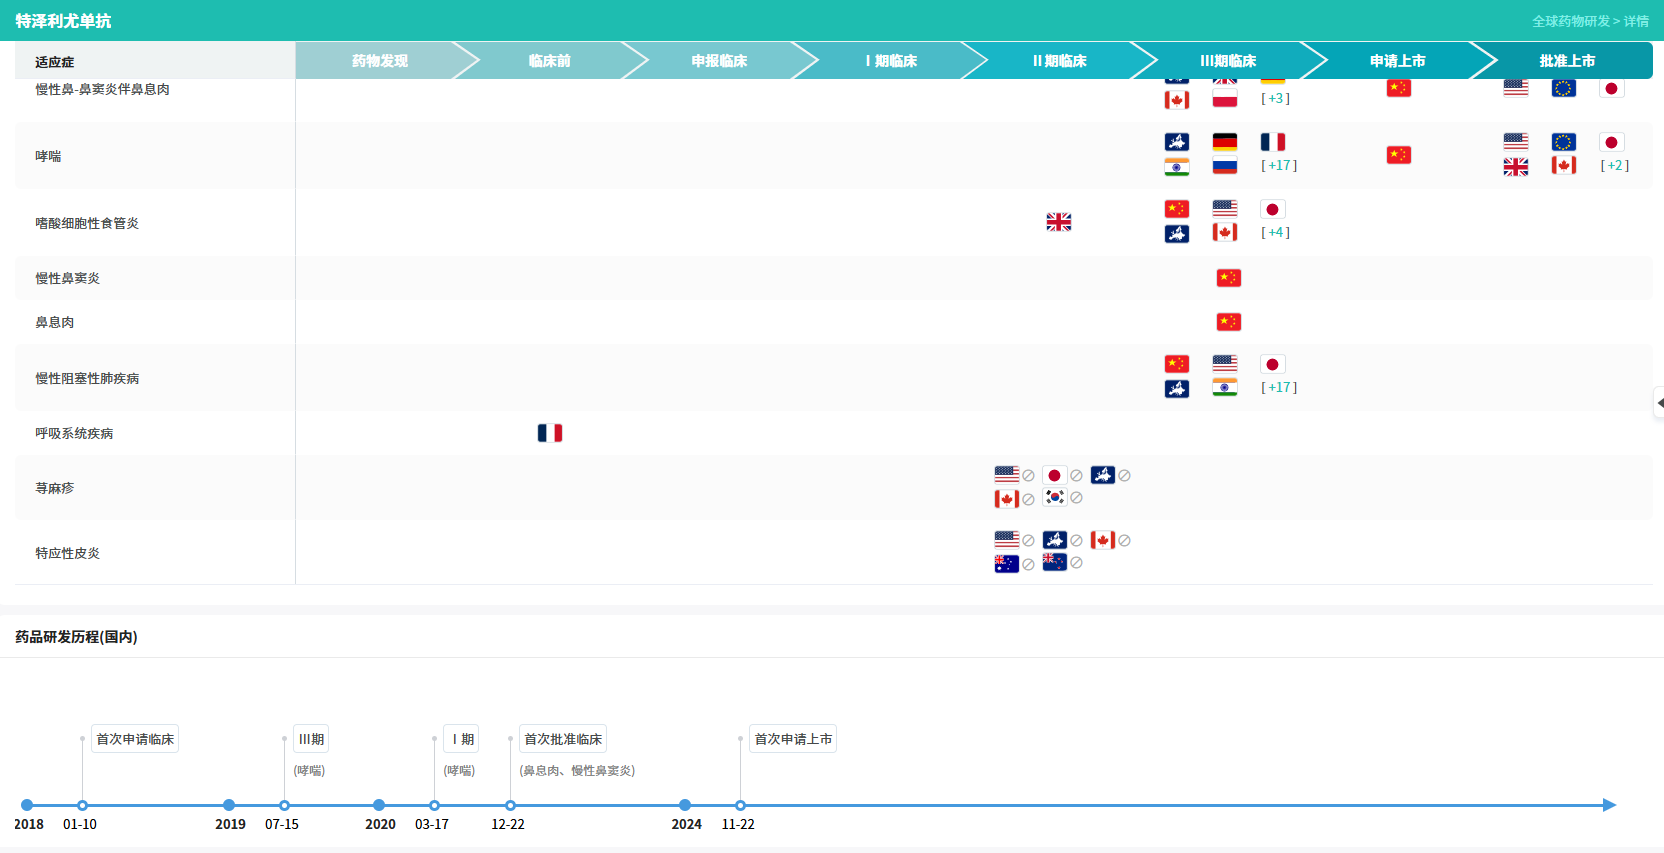Click Canada flag under 批准上市 for 哮喘

(1564, 166)
